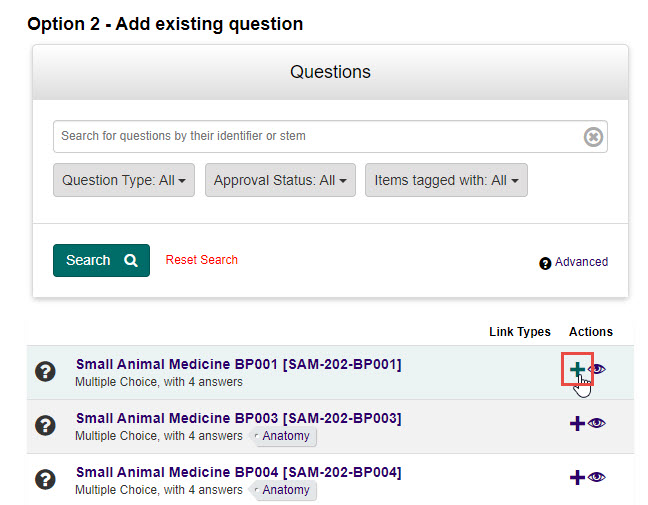Click plus icon for Small Animal Medicine BP001
Viewport: 648px width, 505px height.
577,369
